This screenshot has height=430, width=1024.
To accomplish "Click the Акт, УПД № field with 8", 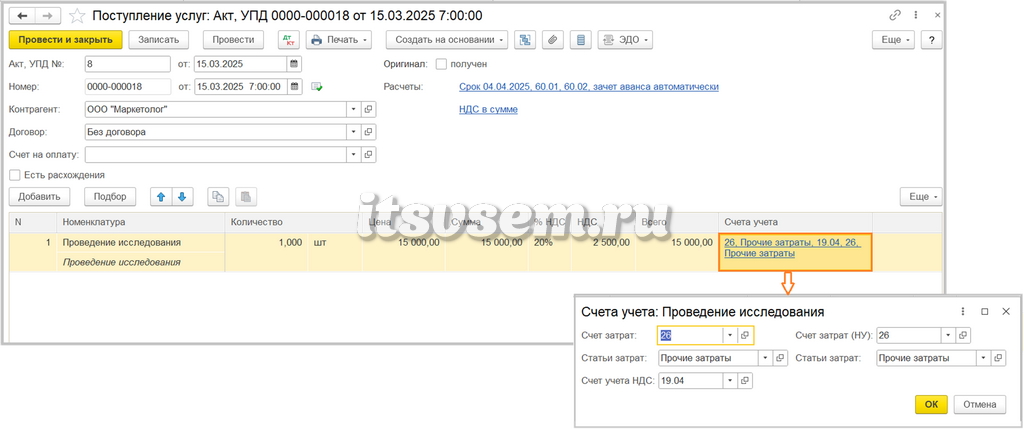I will [127, 64].
